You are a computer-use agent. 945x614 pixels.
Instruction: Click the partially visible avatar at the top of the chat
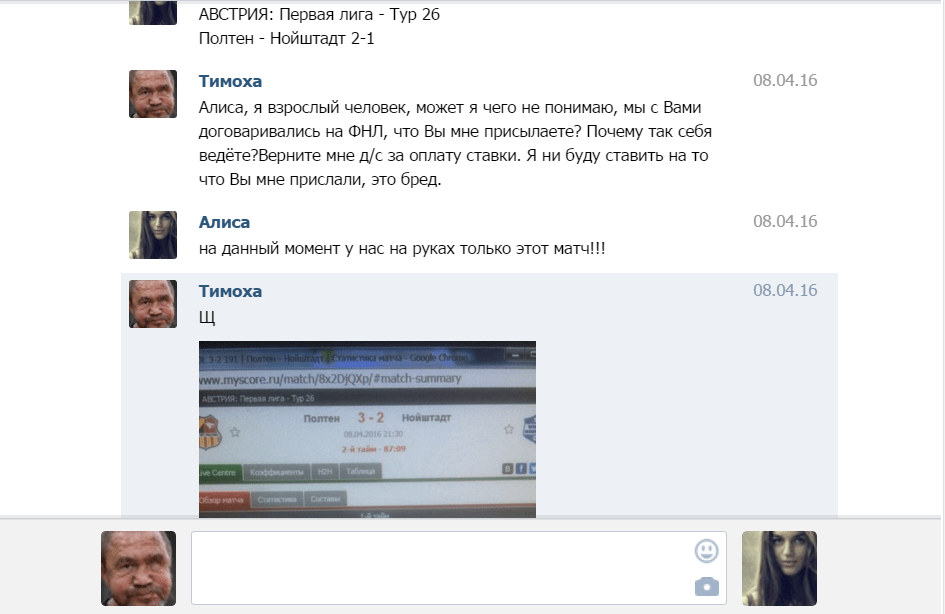click(153, 12)
